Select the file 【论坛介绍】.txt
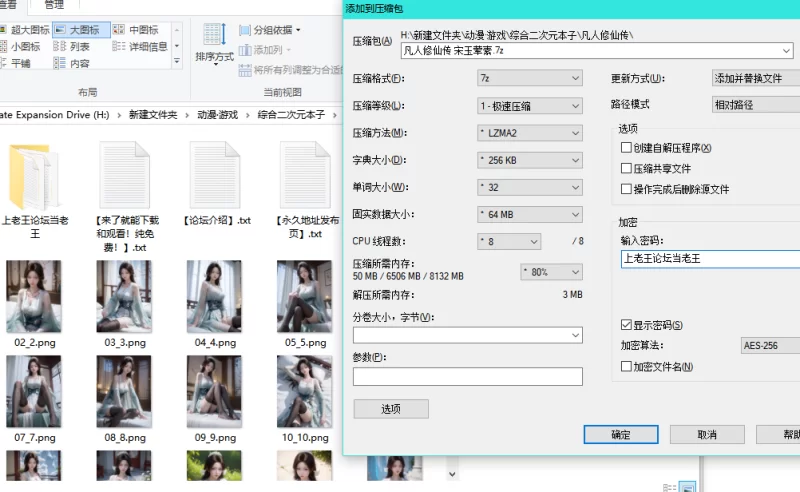Image resolution: width=800 pixels, height=492 pixels. coord(215,184)
